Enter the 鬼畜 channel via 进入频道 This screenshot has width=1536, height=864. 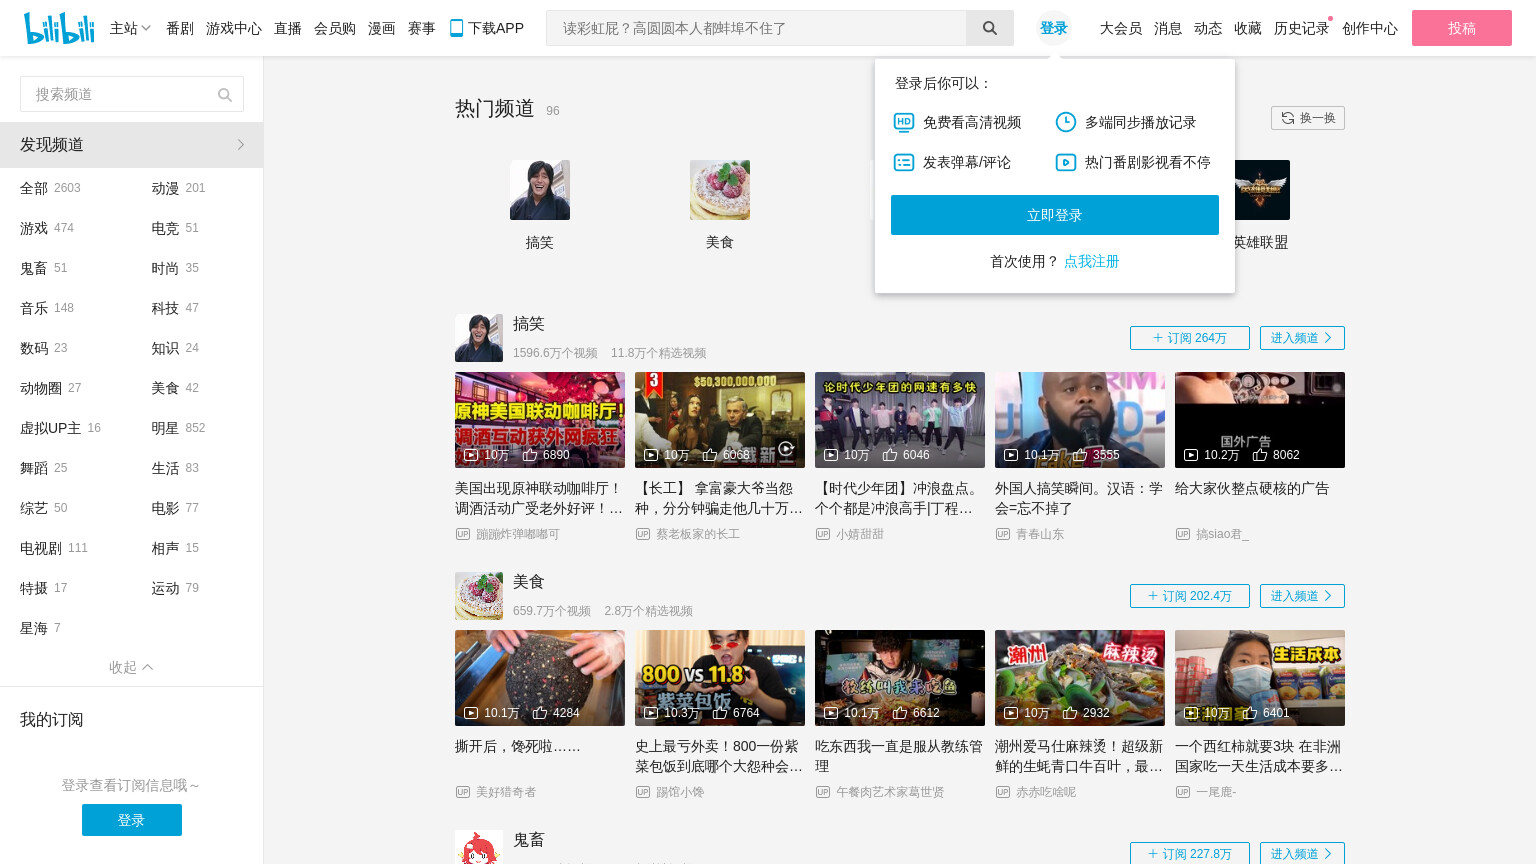pyautogui.click(x=1302, y=853)
